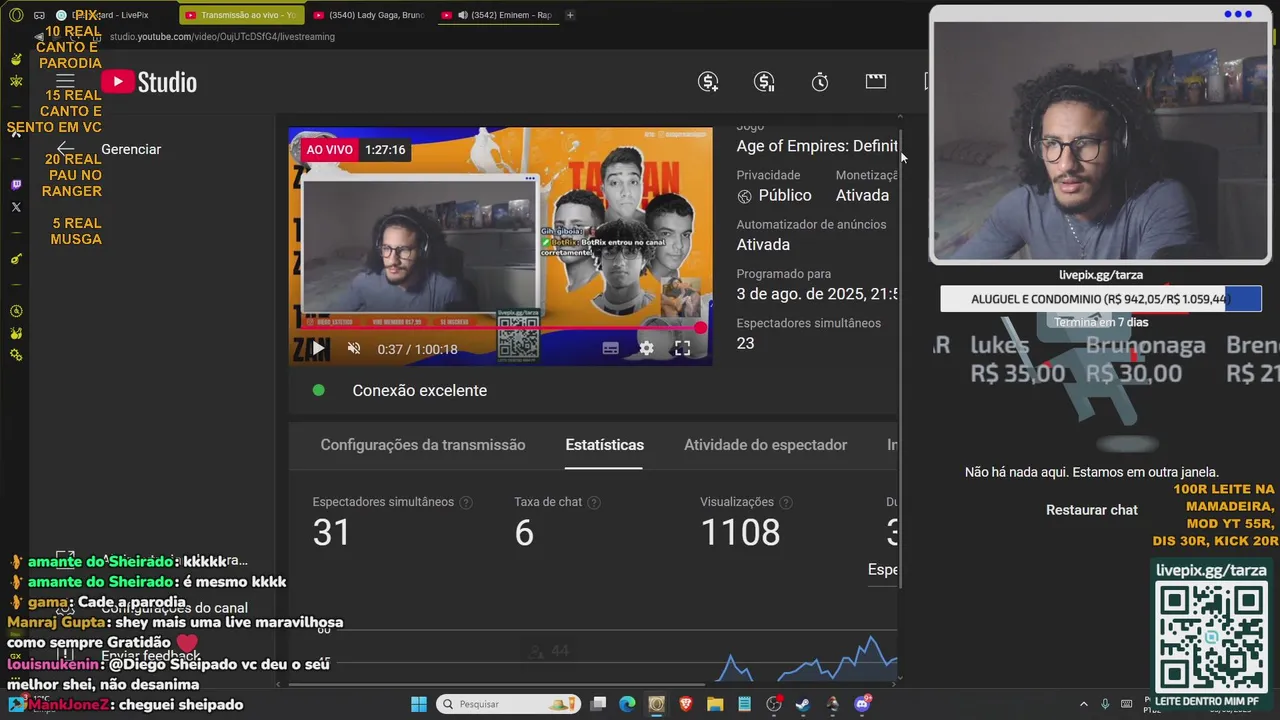The width and height of the screenshot is (1280, 720).
Task: Open the stopwatch timer icon in Studio header
Action: coord(820,82)
